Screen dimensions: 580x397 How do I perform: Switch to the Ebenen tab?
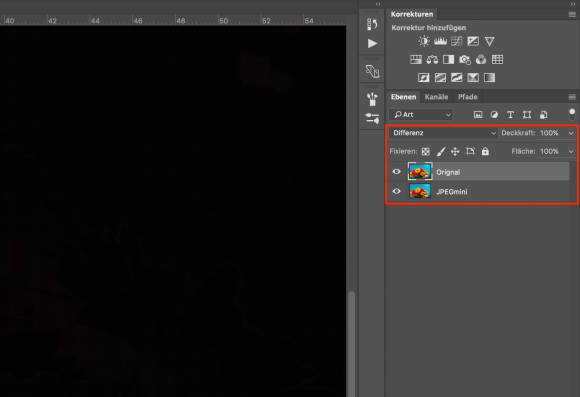[404, 97]
